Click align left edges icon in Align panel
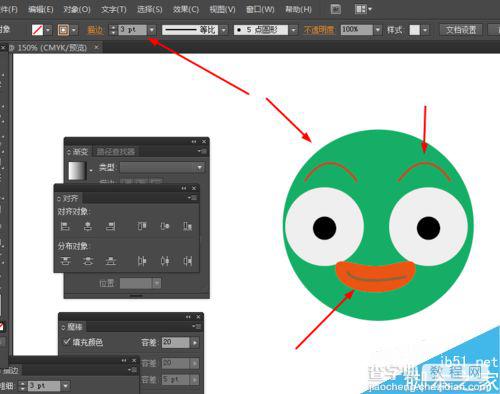Image resolution: width=500 pixels, height=394 pixels. (x=65, y=226)
